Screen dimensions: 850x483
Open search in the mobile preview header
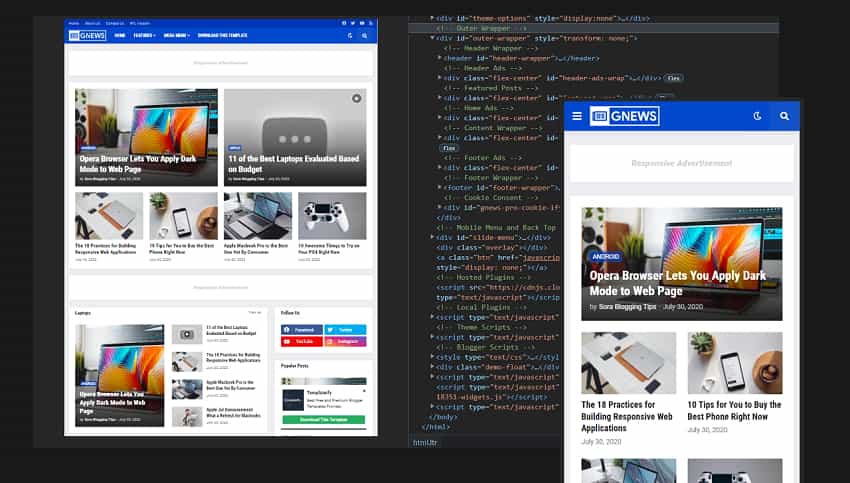point(784,116)
